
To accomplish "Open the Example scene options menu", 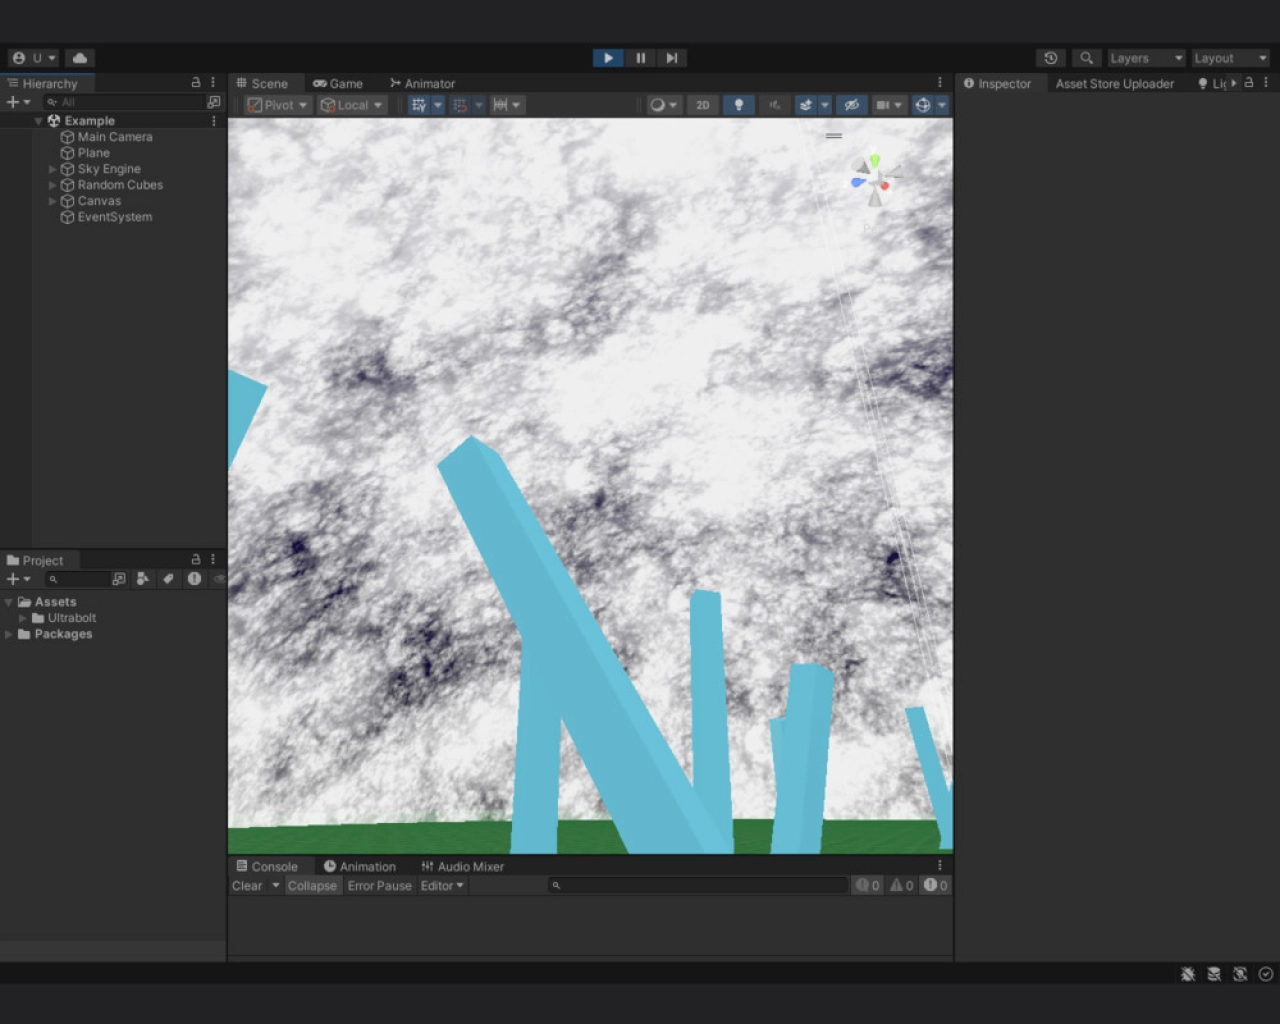I will [214, 121].
